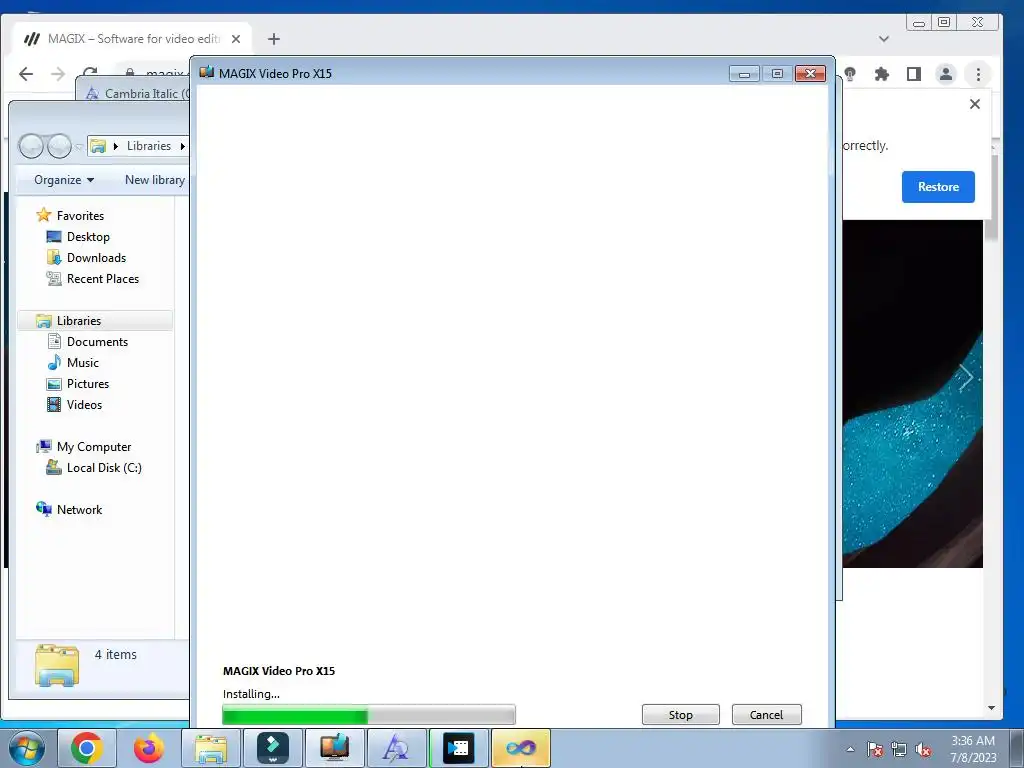Toggle Chrome side panel icon

coord(913,74)
